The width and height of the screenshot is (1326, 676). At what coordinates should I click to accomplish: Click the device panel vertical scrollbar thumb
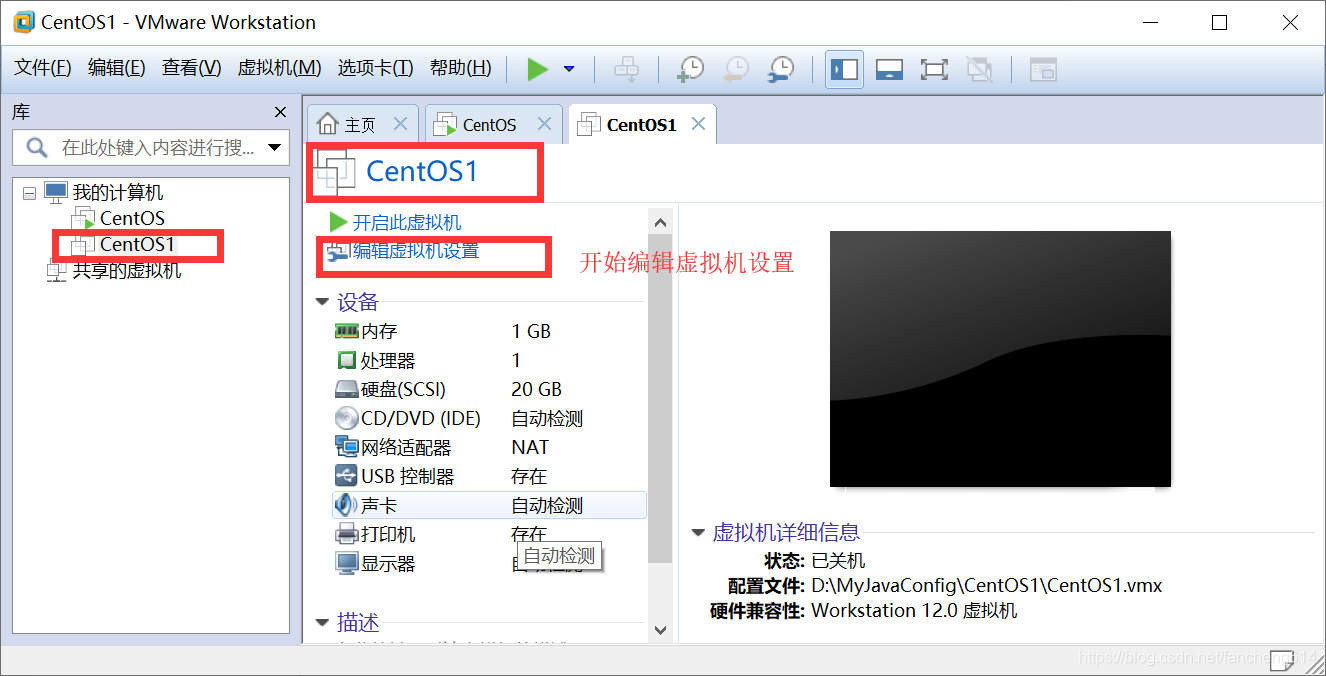[x=660, y=400]
